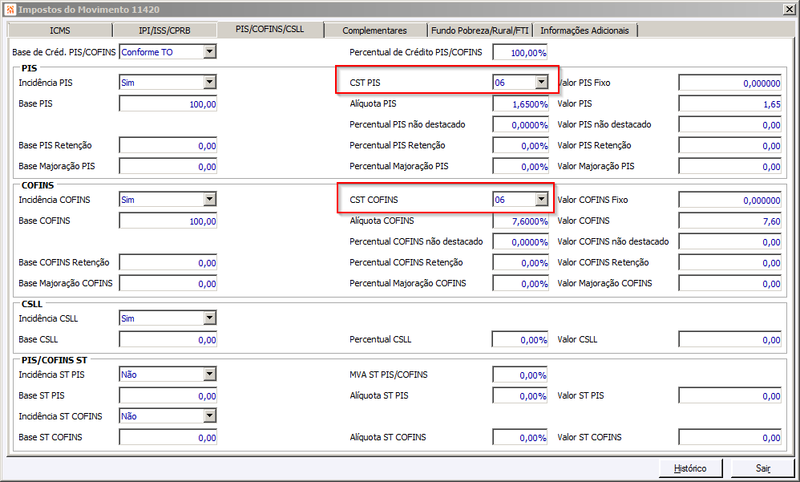Click the Base PIS input field
Screen dimensions: 800x482
[x=168, y=104]
